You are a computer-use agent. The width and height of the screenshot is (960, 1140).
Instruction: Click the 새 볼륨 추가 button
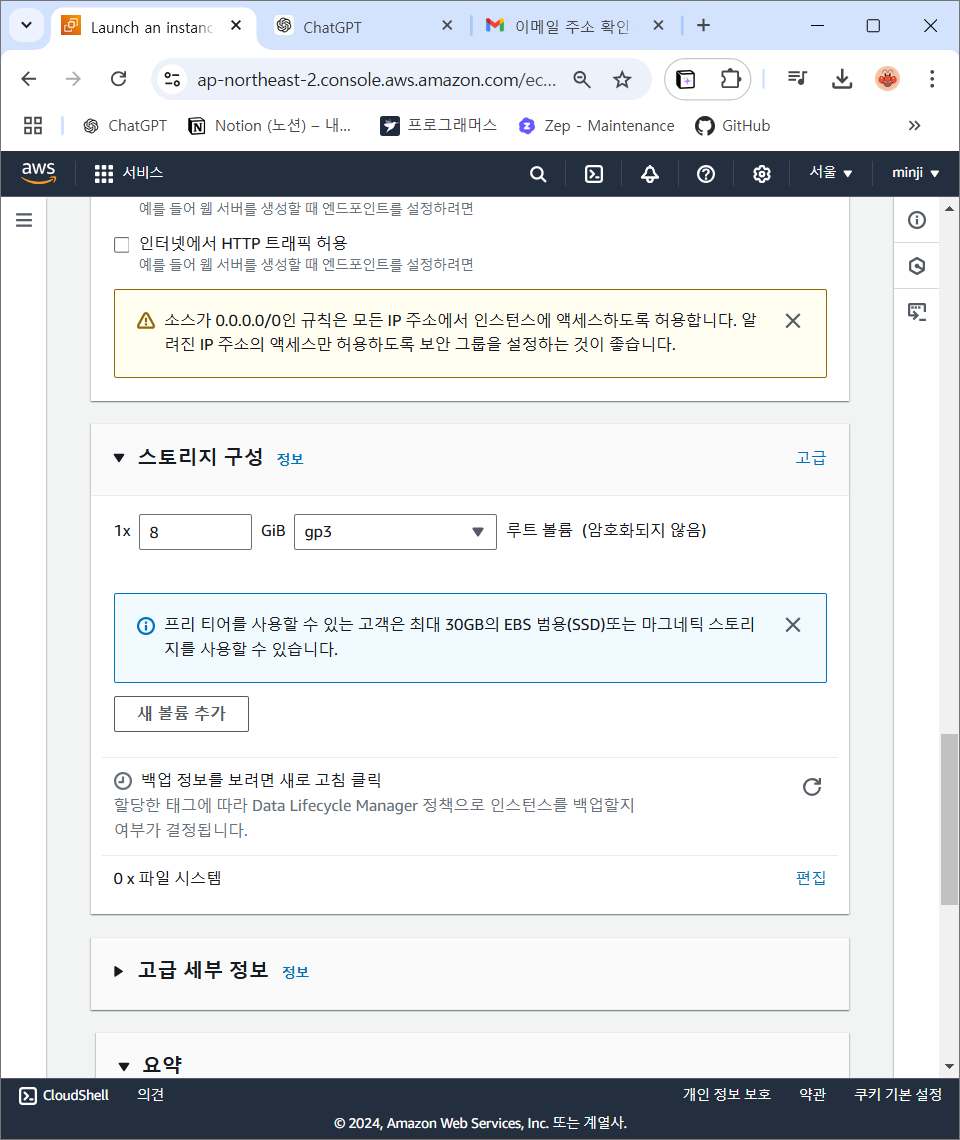click(181, 714)
